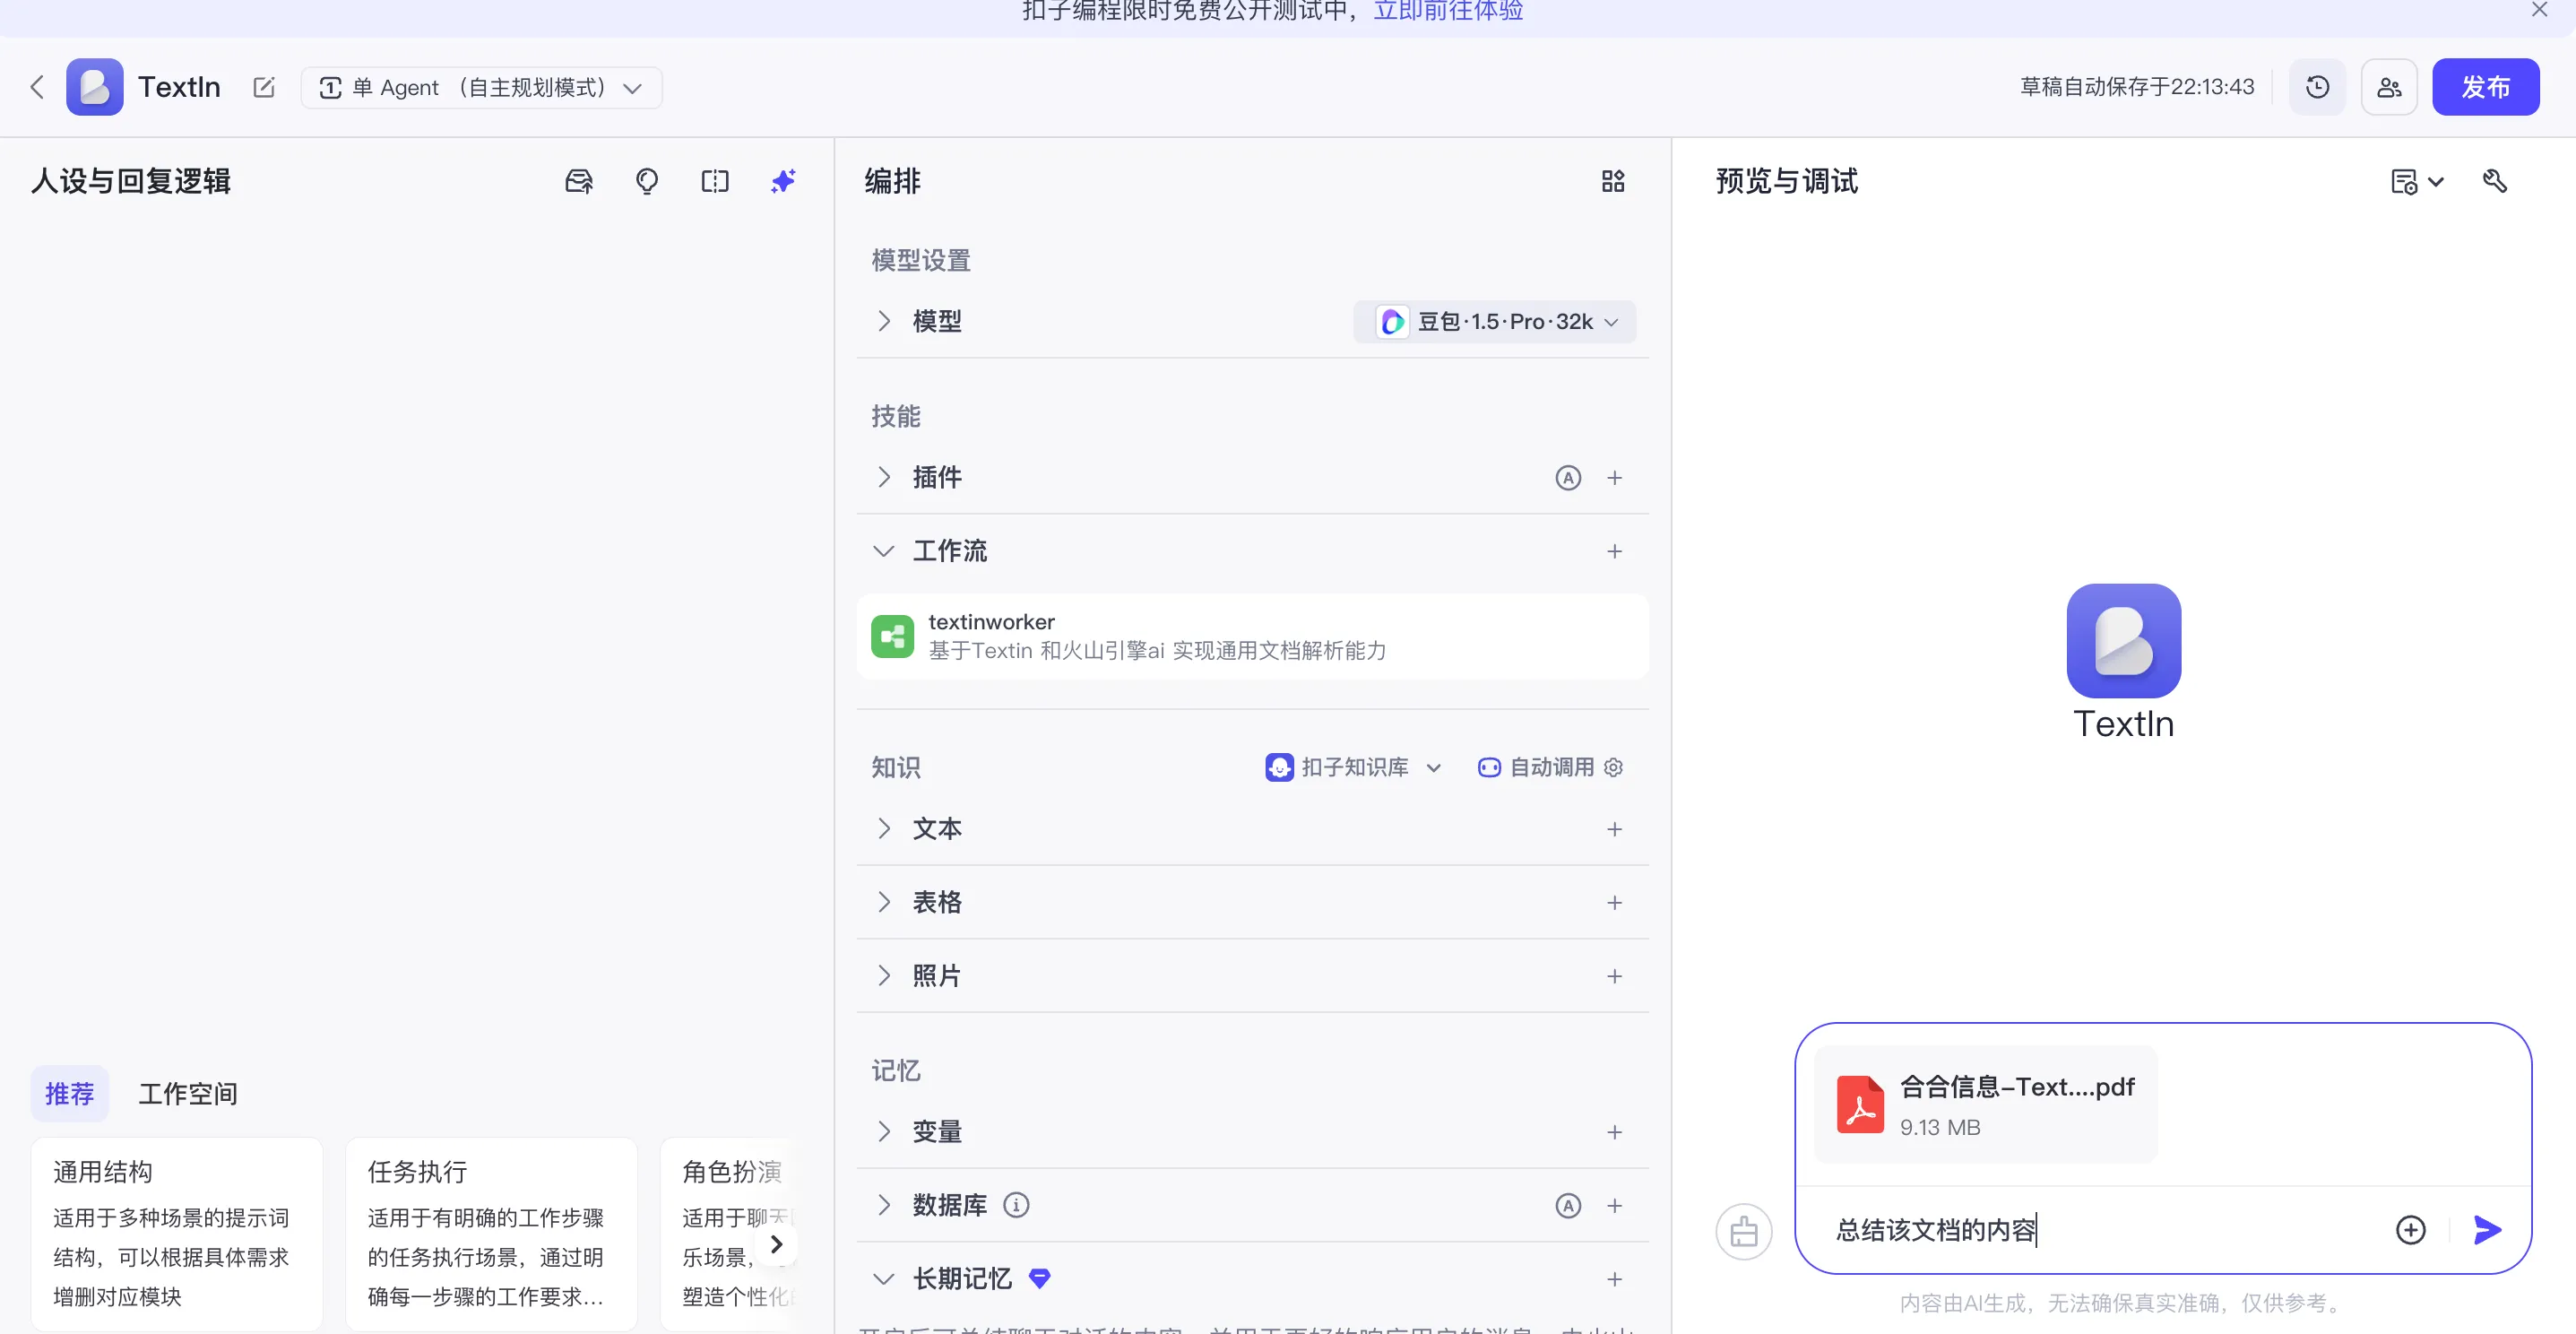Expand the 变量 section
The image size is (2576, 1334).
pyautogui.click(x=884, y=1132)
